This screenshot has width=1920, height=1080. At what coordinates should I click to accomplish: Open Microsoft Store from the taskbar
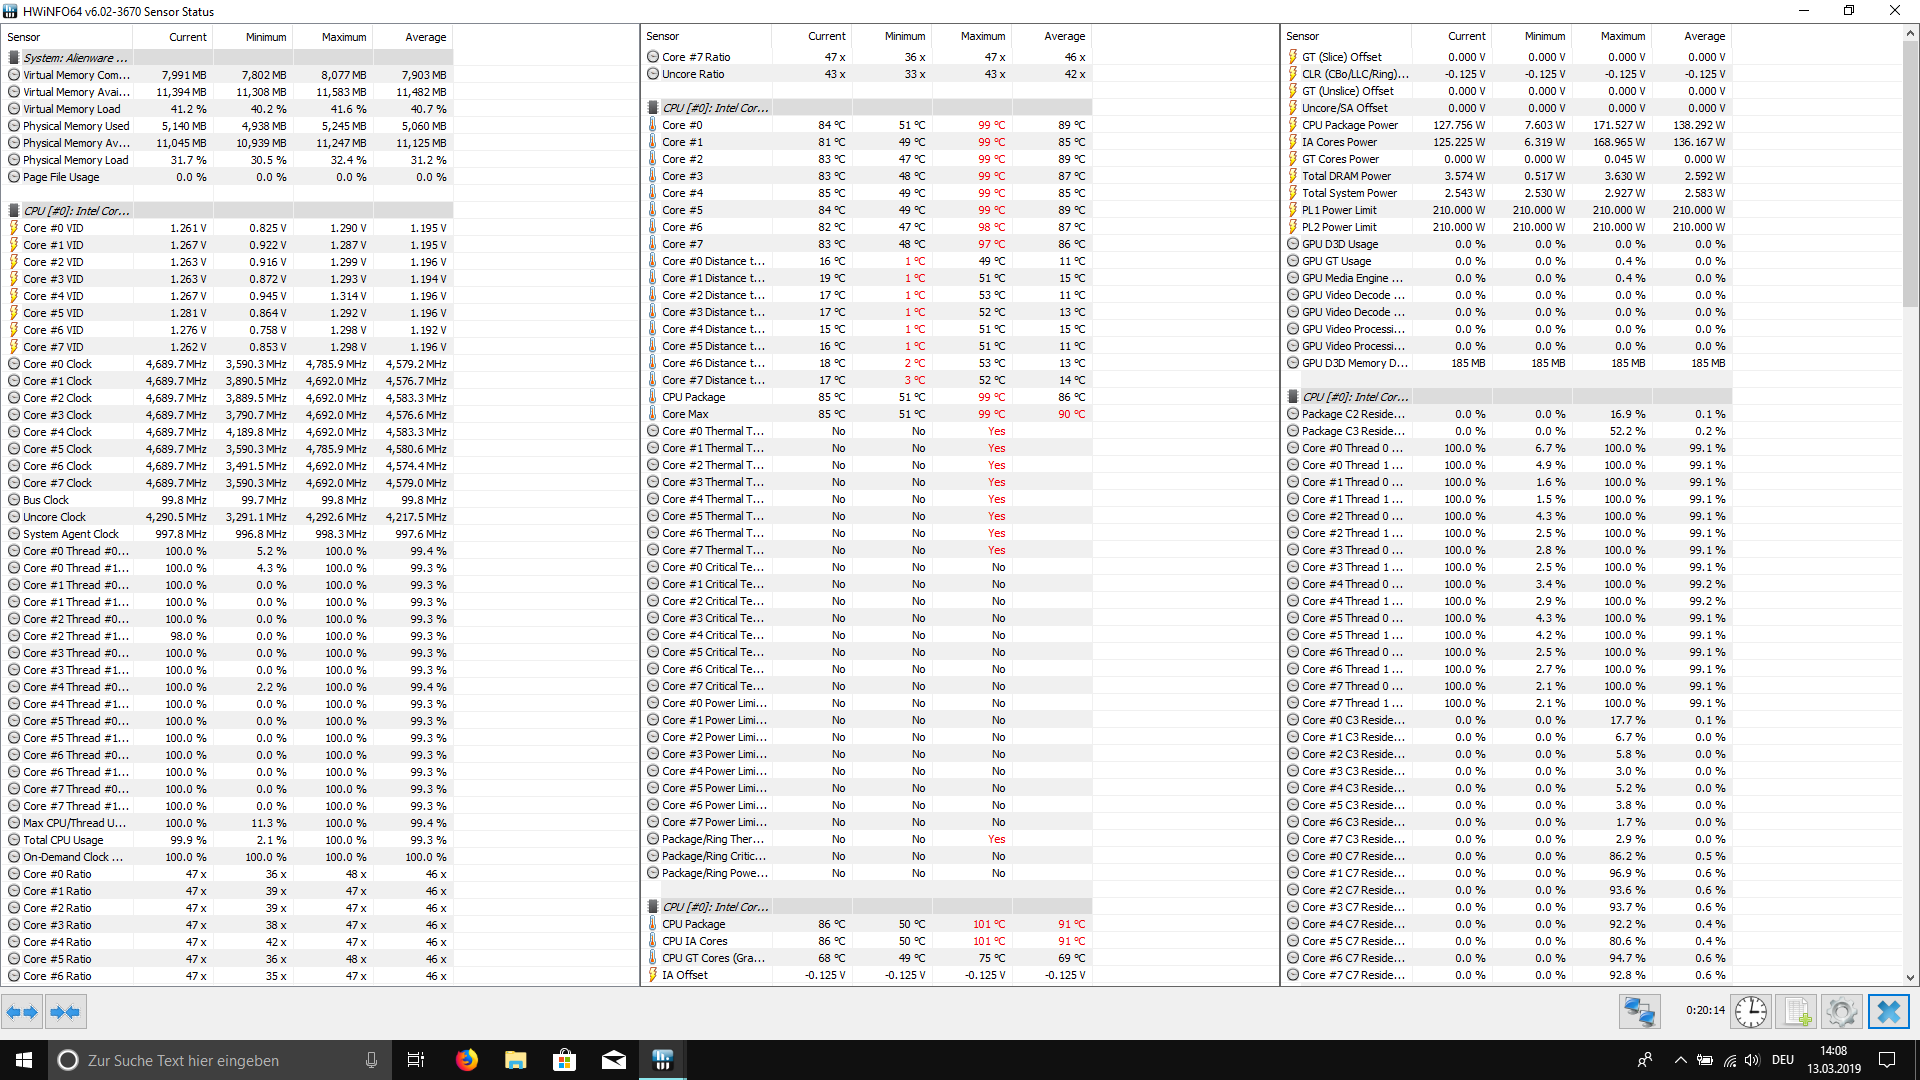point(564,1060)
